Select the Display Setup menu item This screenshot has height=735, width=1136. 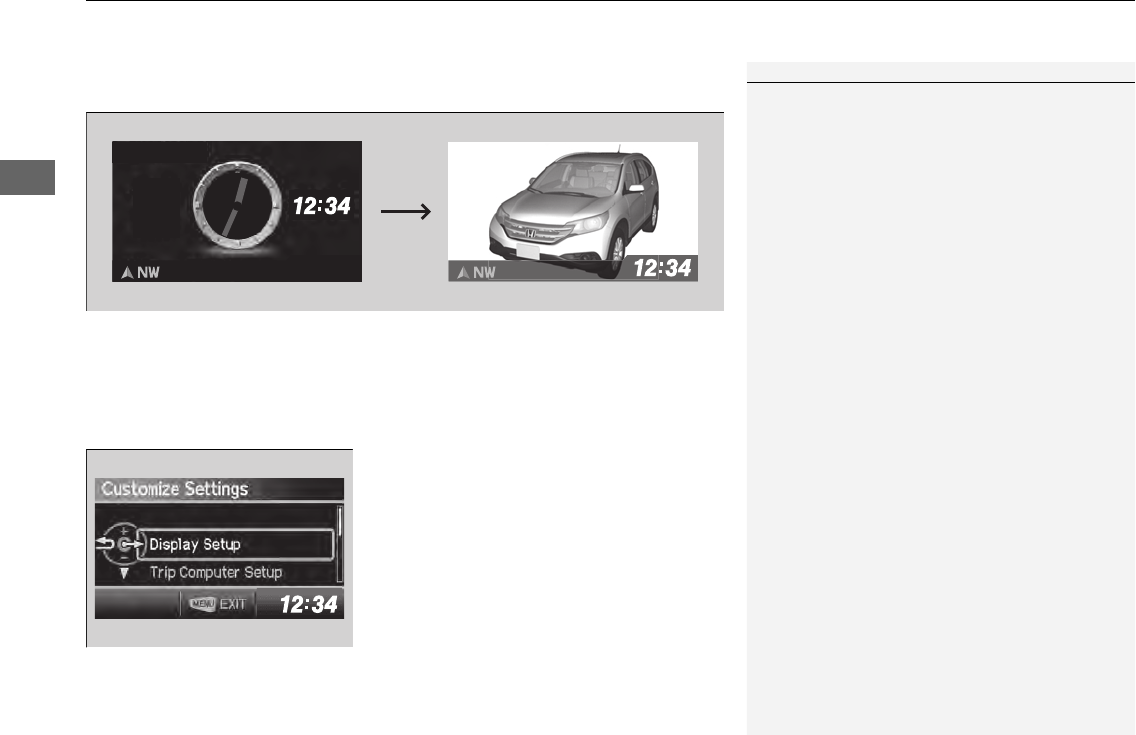235,545
